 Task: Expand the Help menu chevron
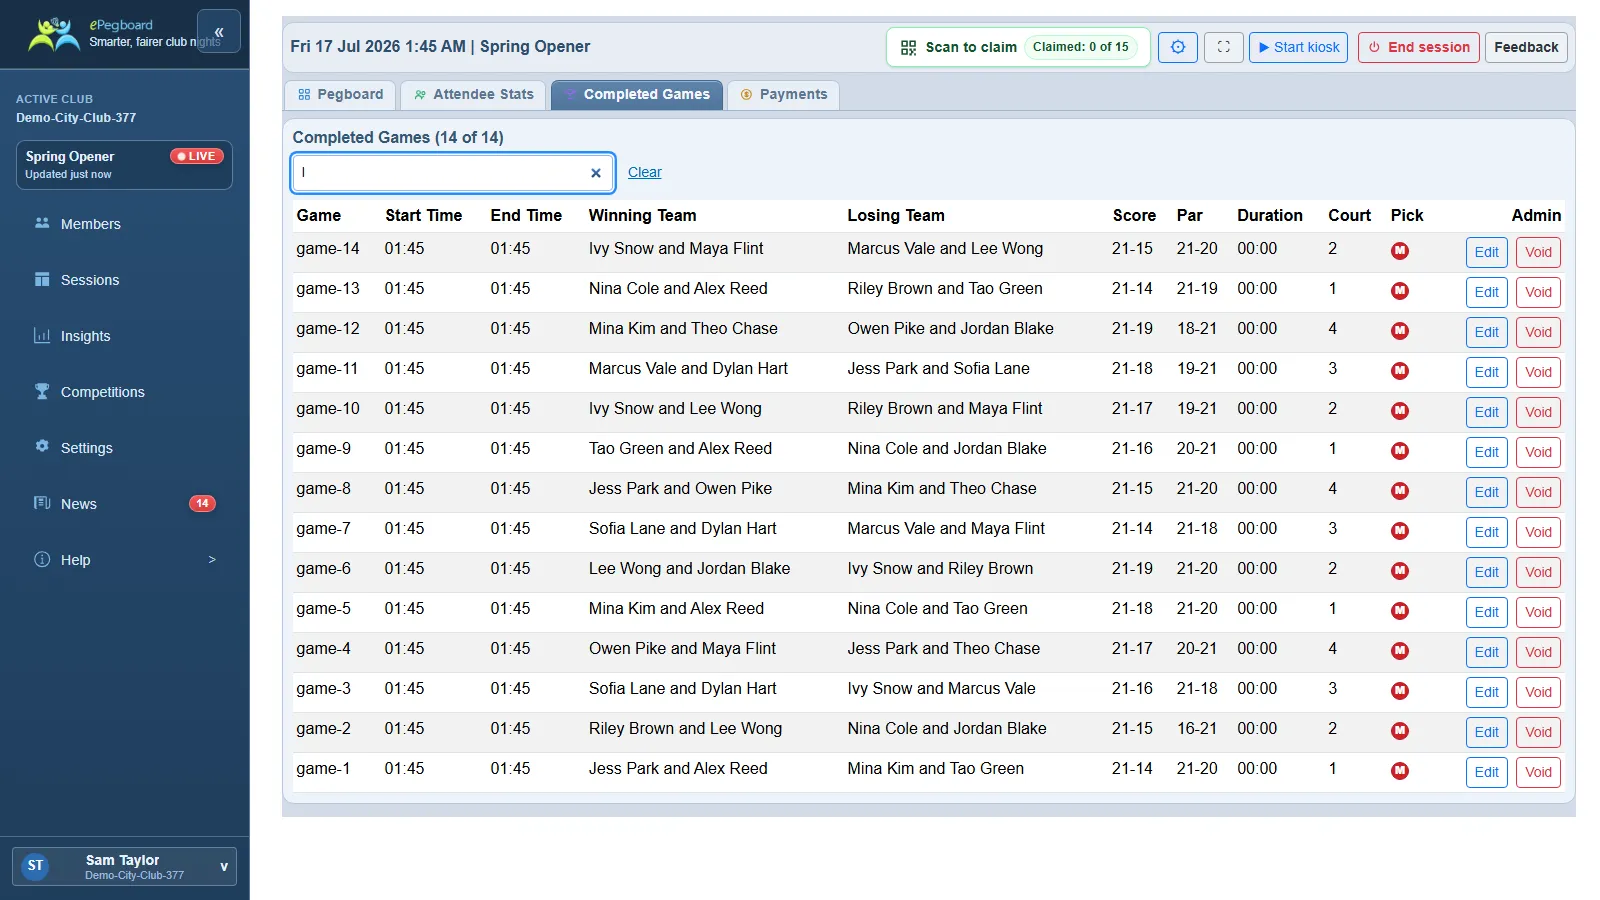point(212,560)
